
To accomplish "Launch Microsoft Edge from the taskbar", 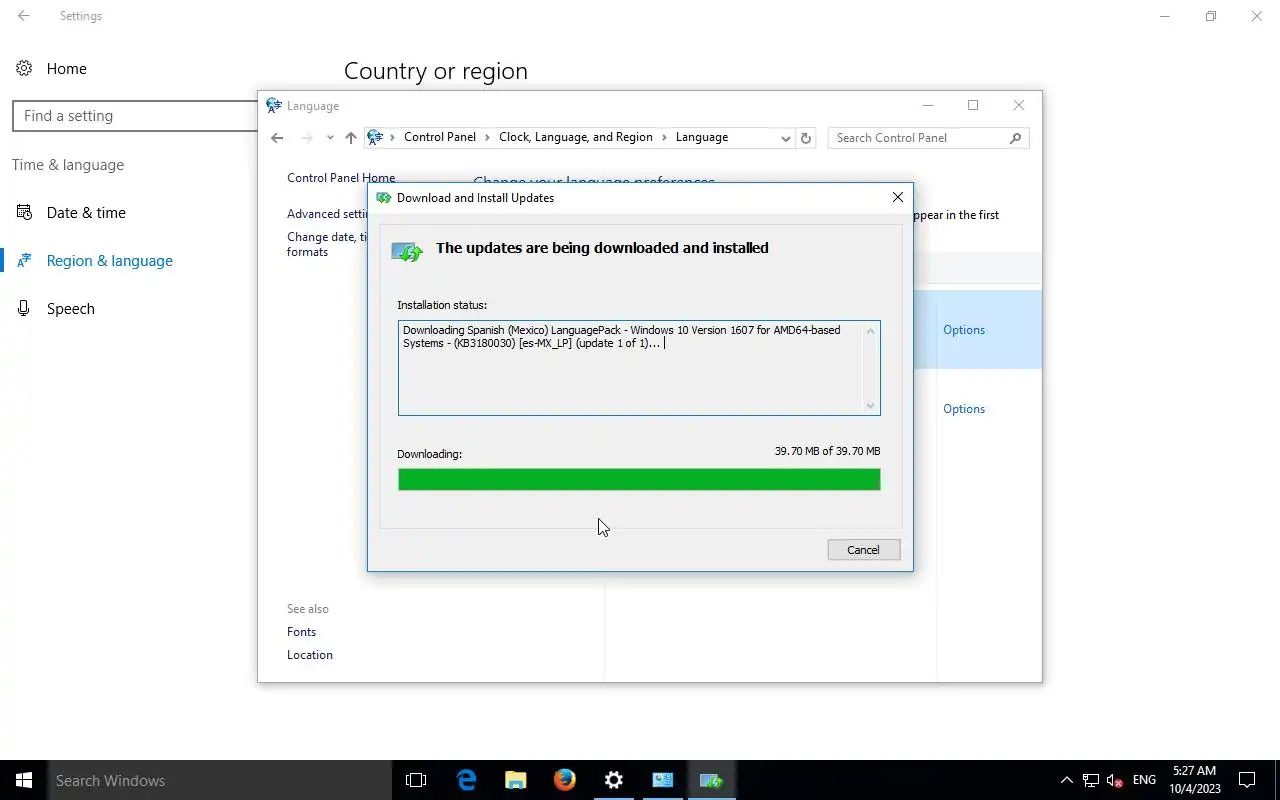I will [466, 780].
